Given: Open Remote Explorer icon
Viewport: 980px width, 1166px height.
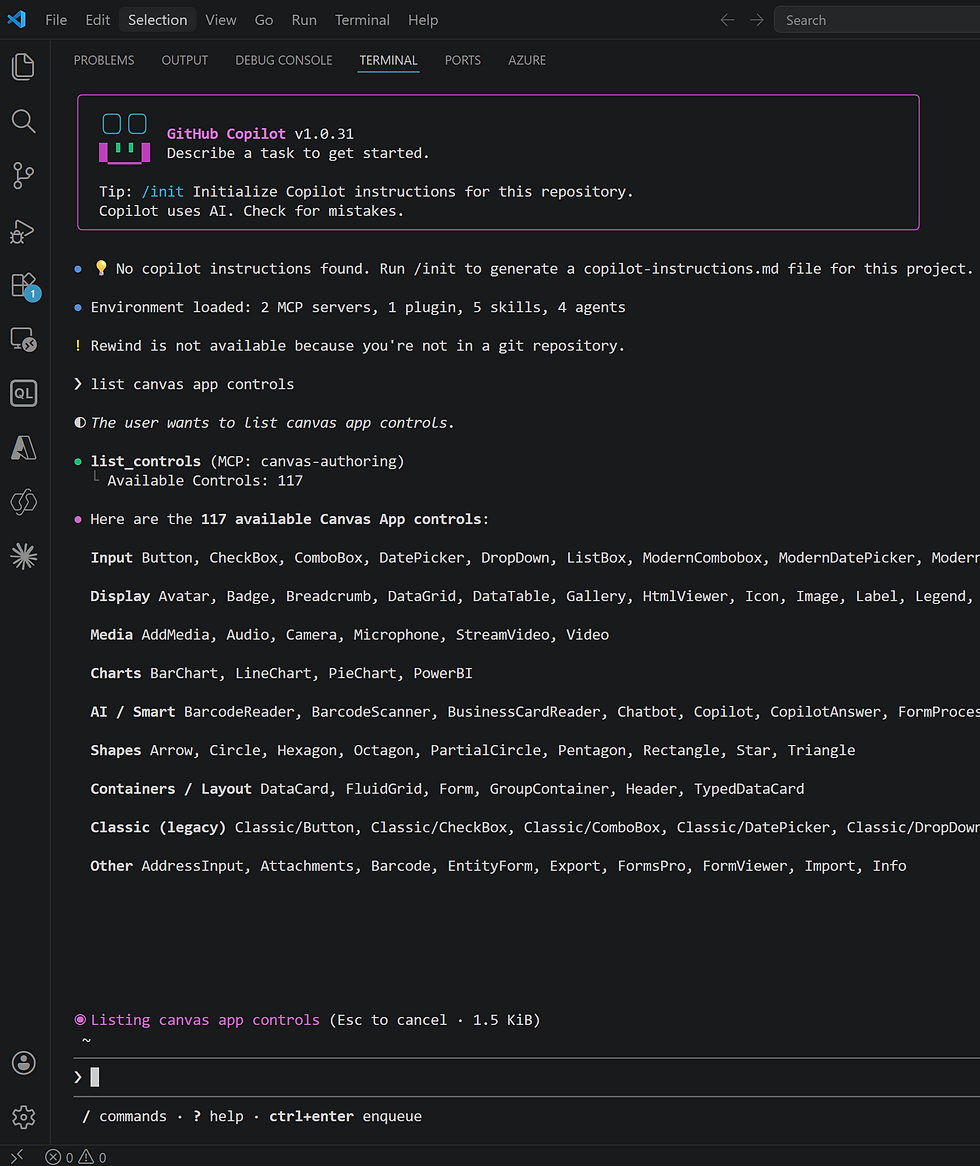Looking at the screenshot, I should (24, 339).
